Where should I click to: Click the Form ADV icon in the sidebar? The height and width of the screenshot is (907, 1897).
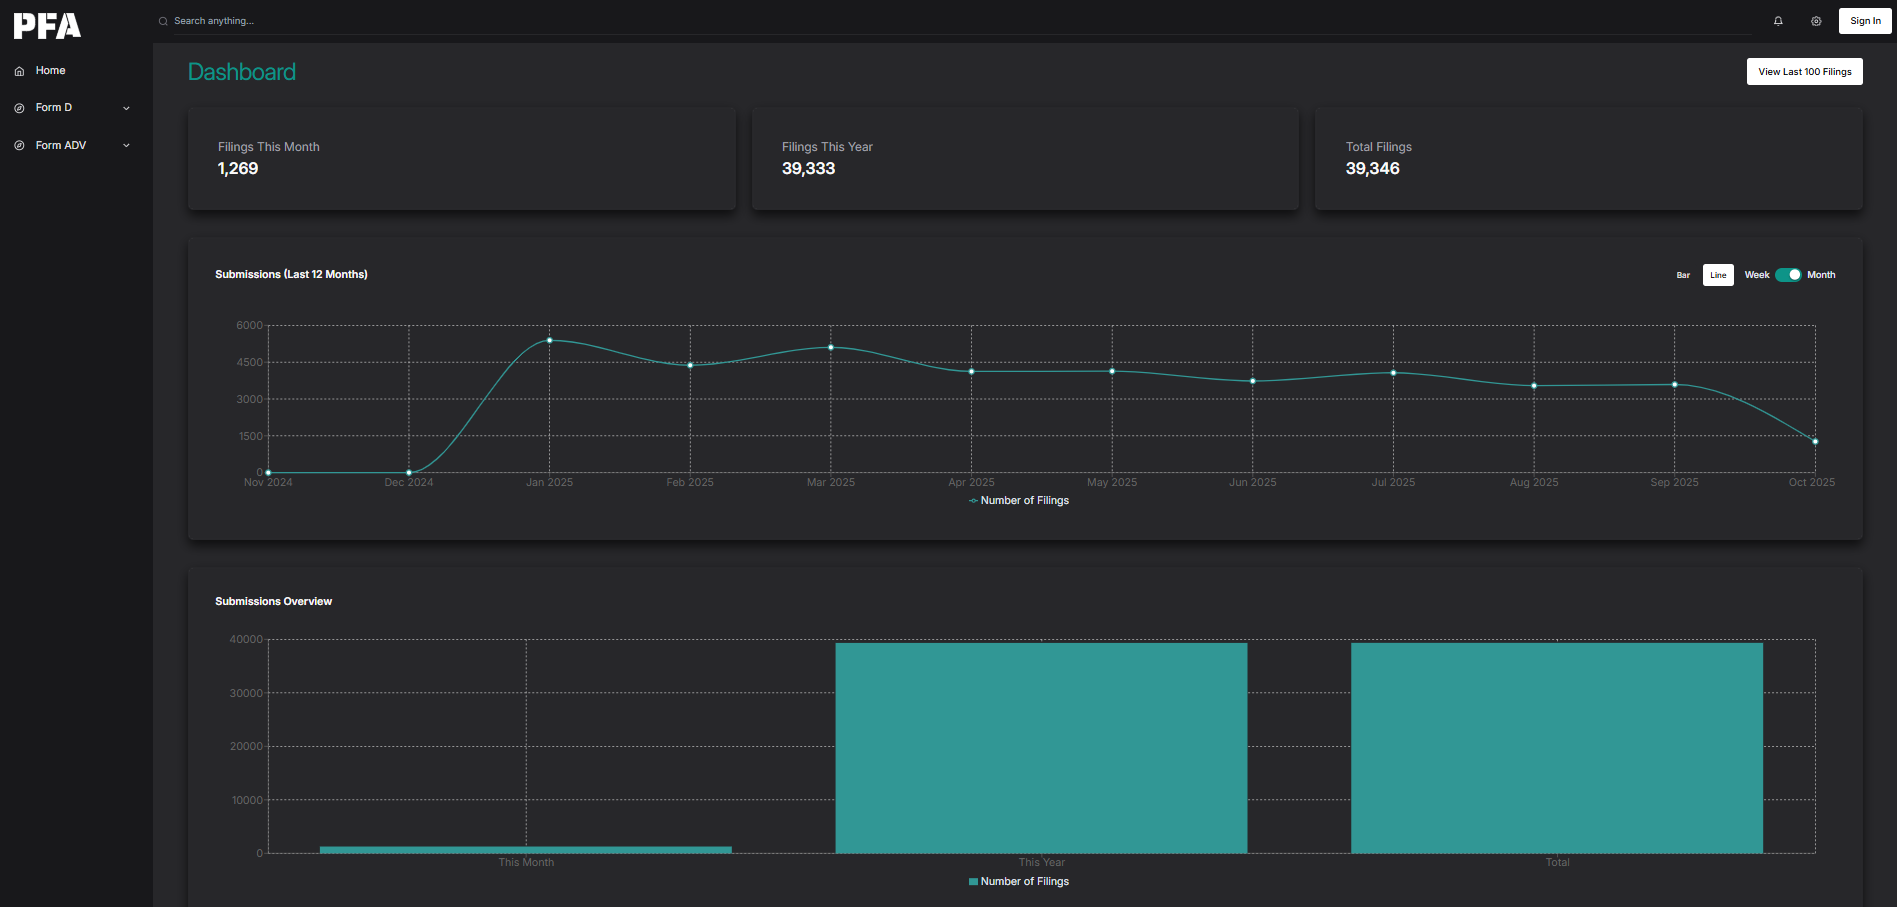pos(18,145)
